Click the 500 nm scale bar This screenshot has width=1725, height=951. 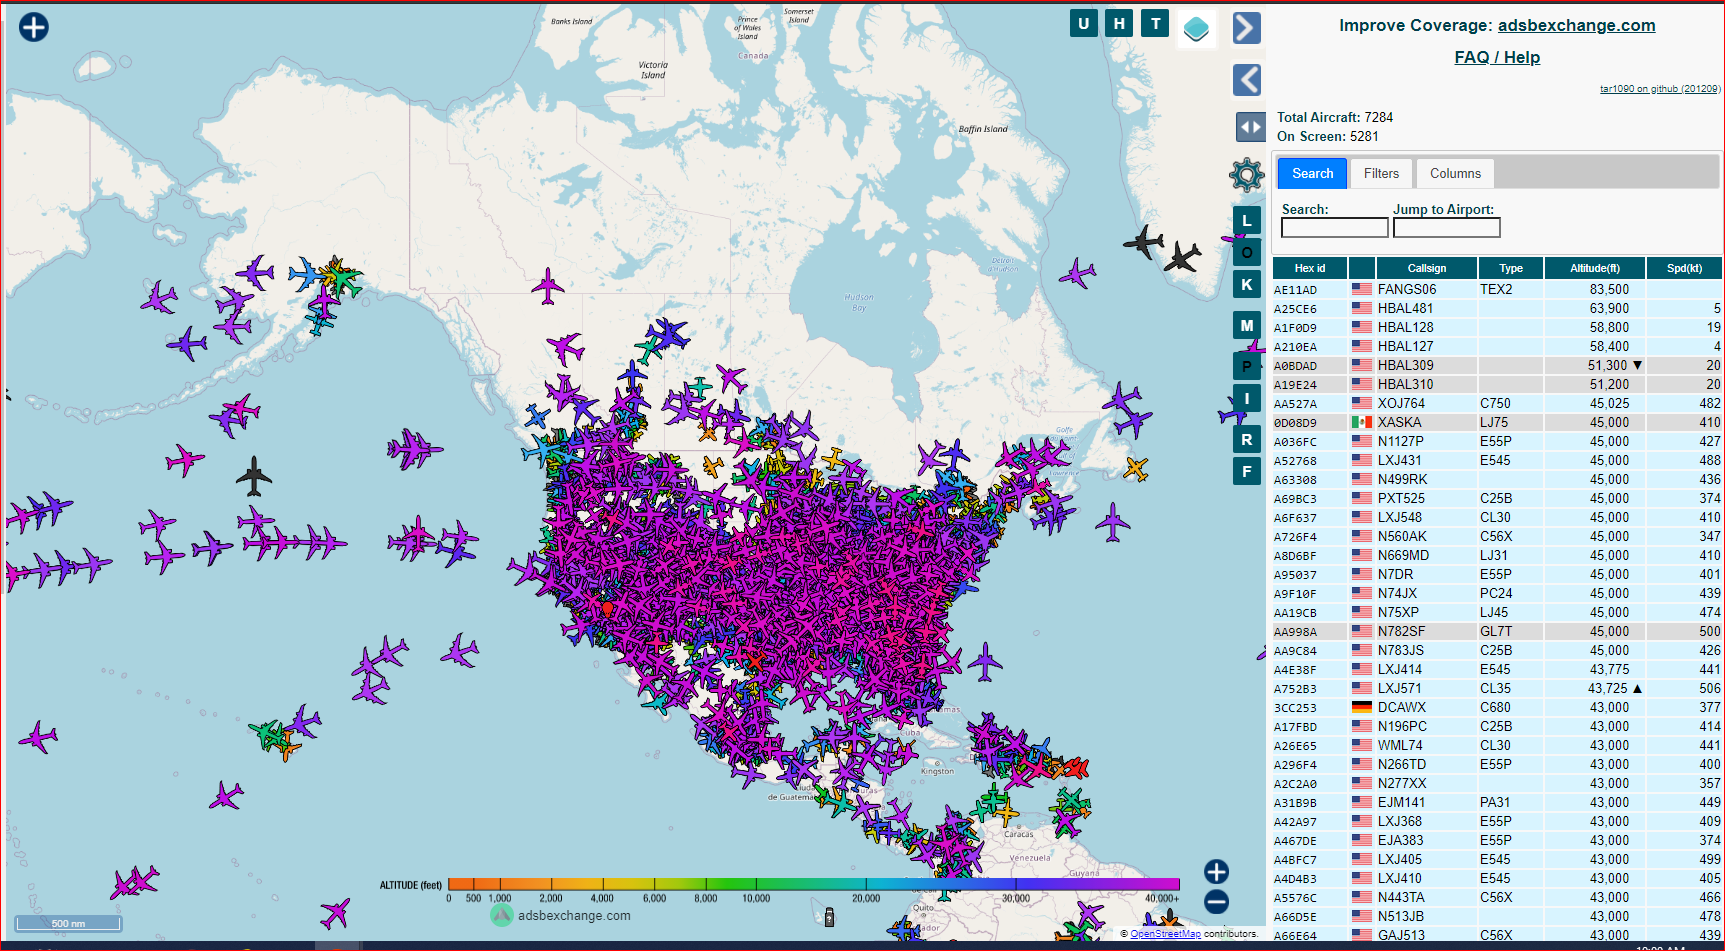coord(68,923)
